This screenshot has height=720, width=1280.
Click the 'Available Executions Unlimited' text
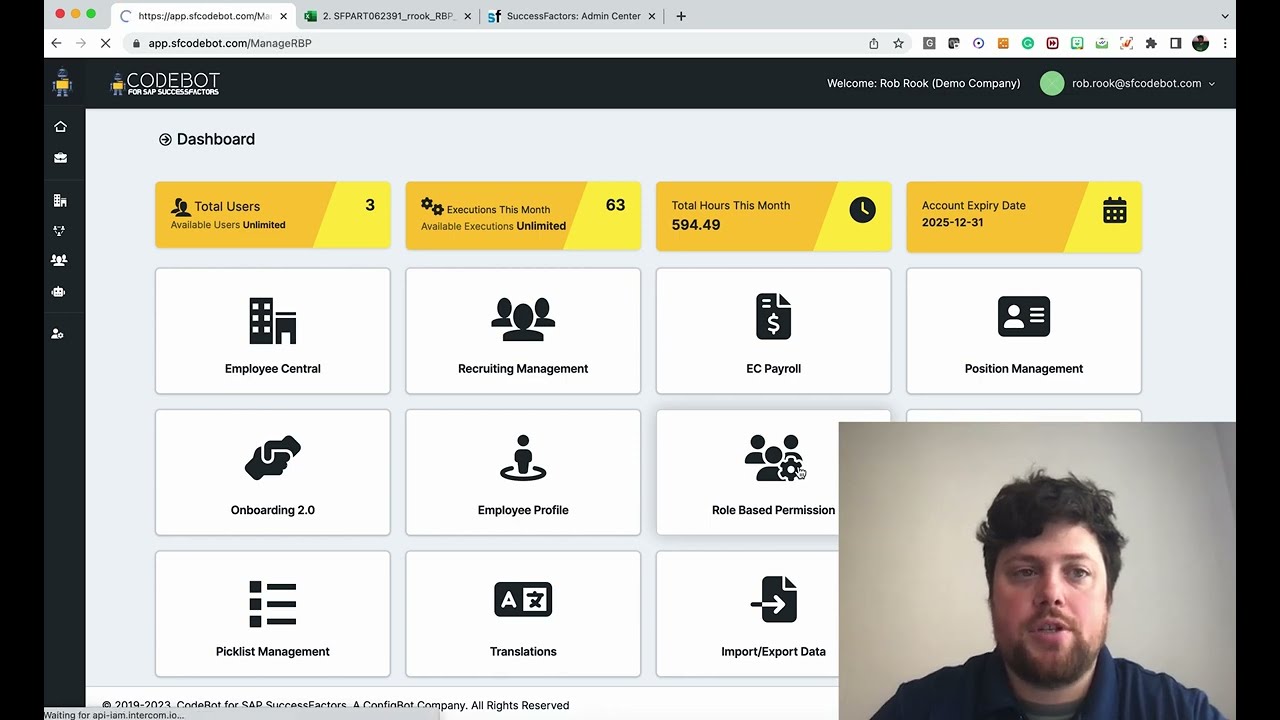click(x=493, y=226)
